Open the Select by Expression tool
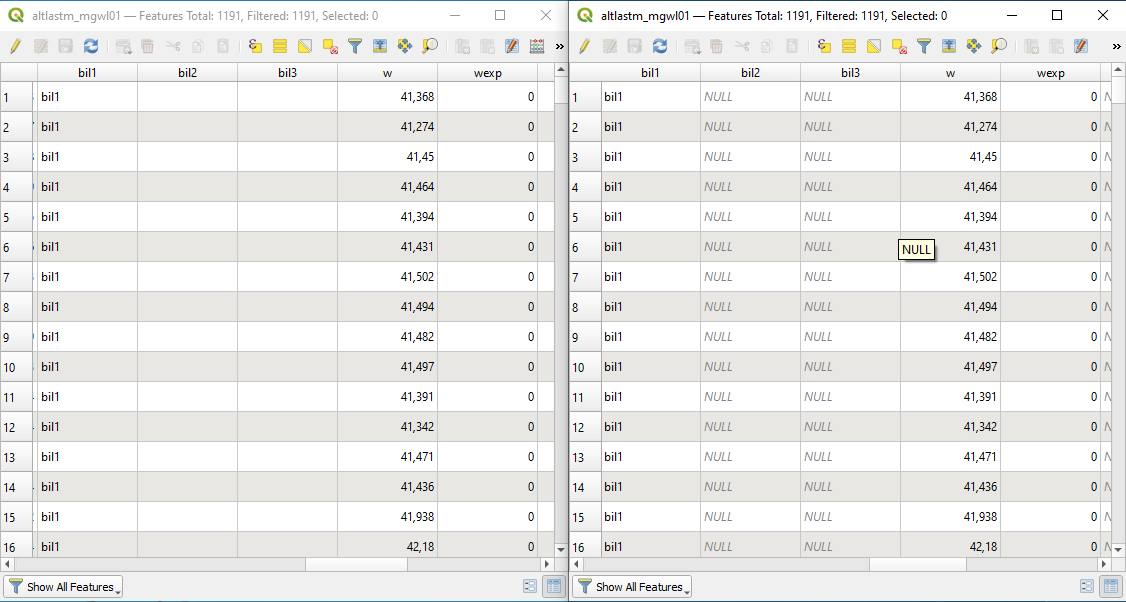The image size is (1126, 602). pyautogui.click(x=254, y=47)
